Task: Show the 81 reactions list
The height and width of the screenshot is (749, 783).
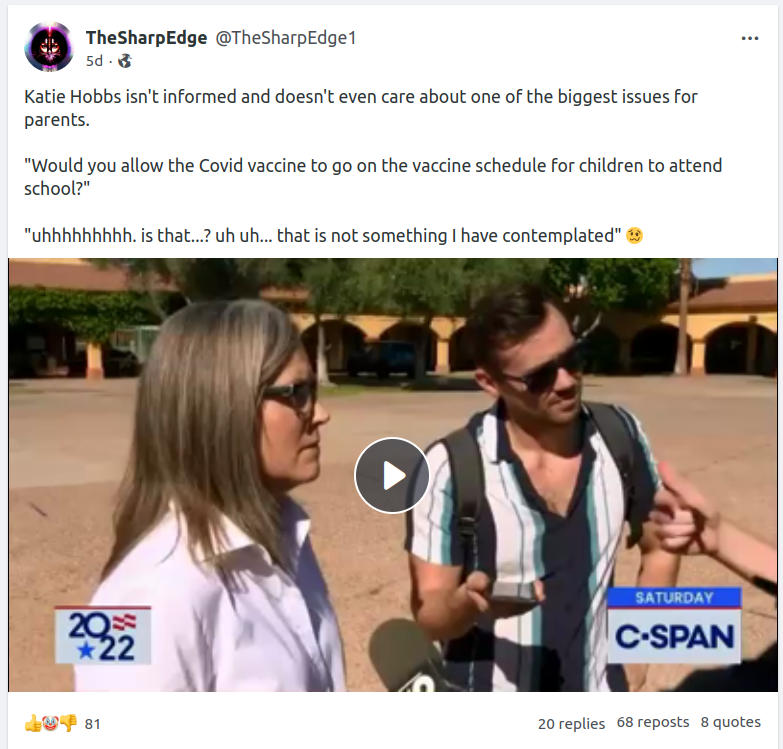Action: pos(92,724)
